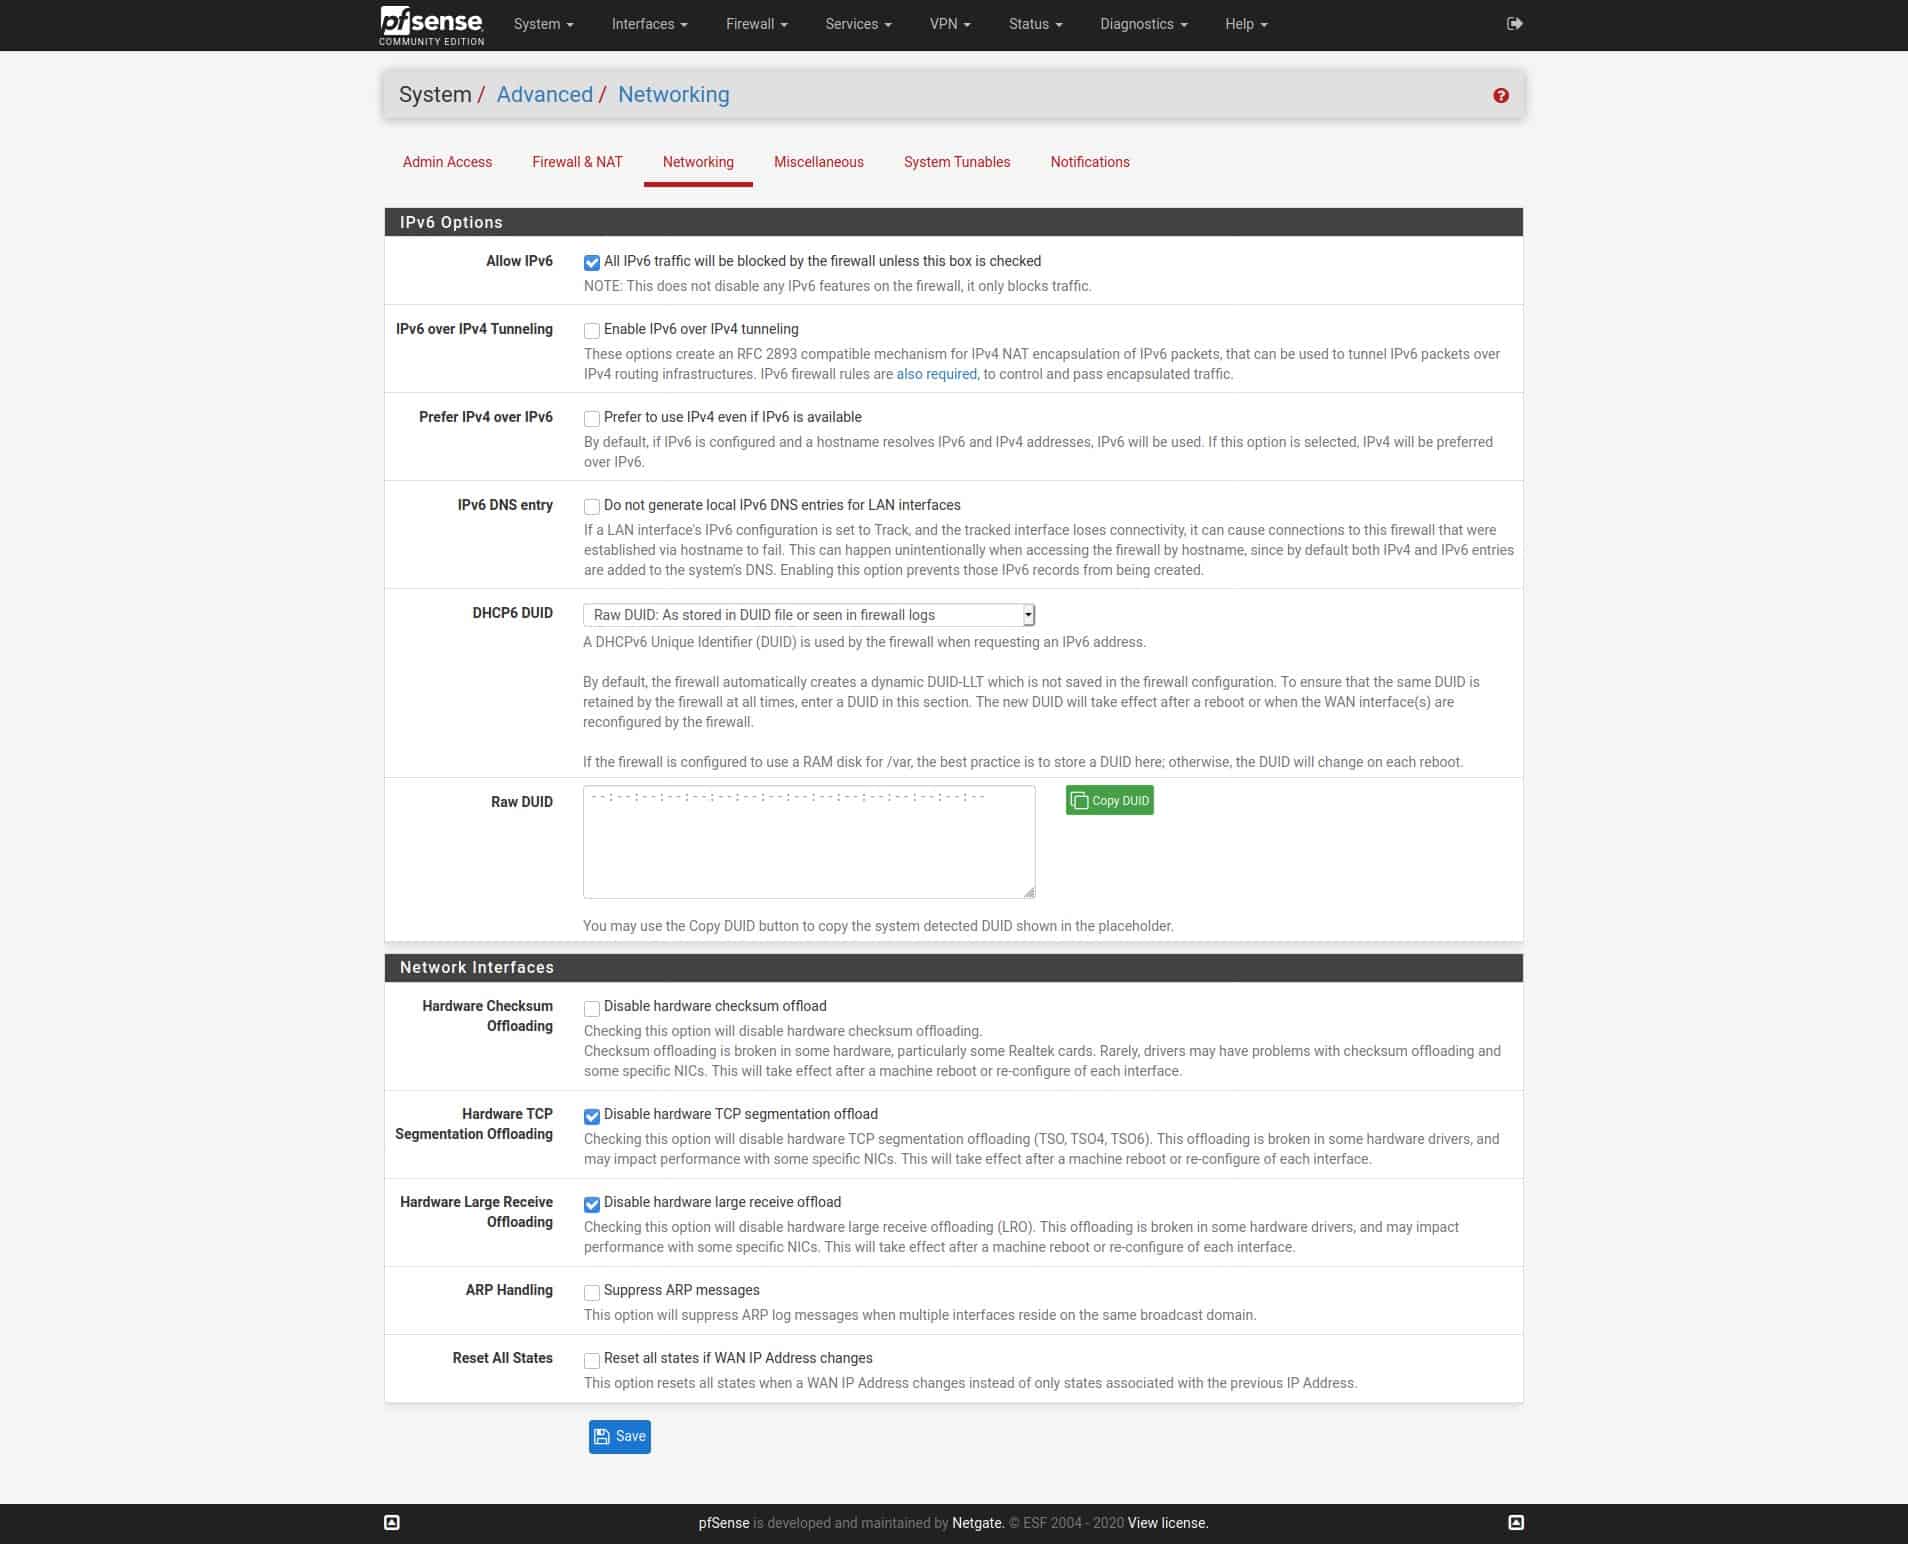
Task: Enable IPv6 over IPv4 tunneling checkbox
Action: tap(592, 331)
